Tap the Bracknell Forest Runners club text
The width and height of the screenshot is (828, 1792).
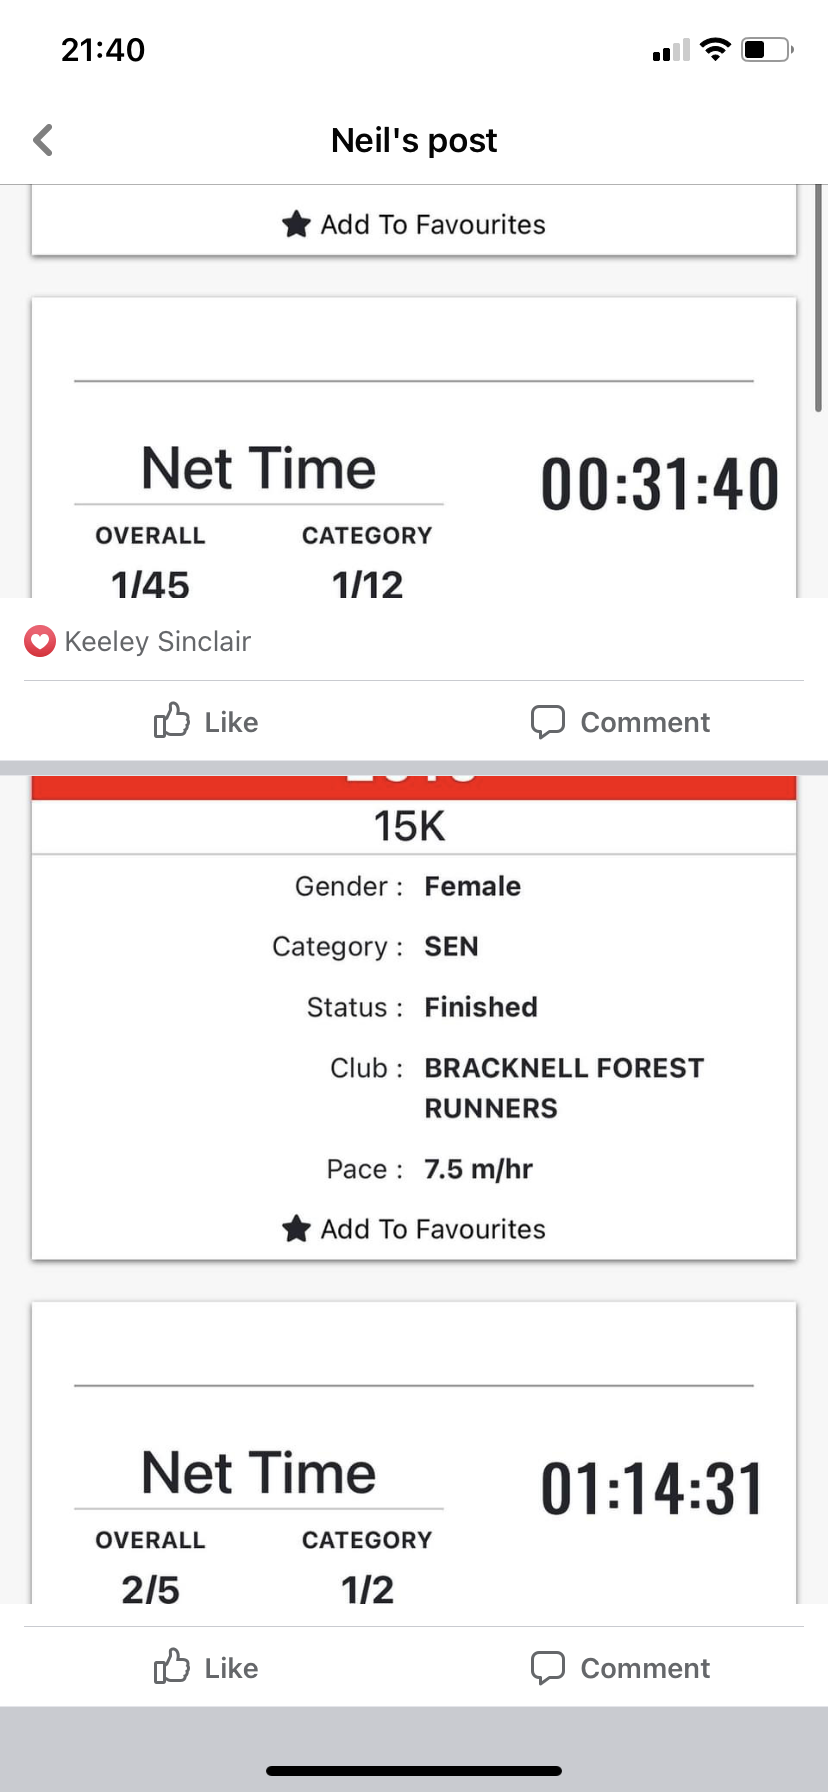[564, 1088]
